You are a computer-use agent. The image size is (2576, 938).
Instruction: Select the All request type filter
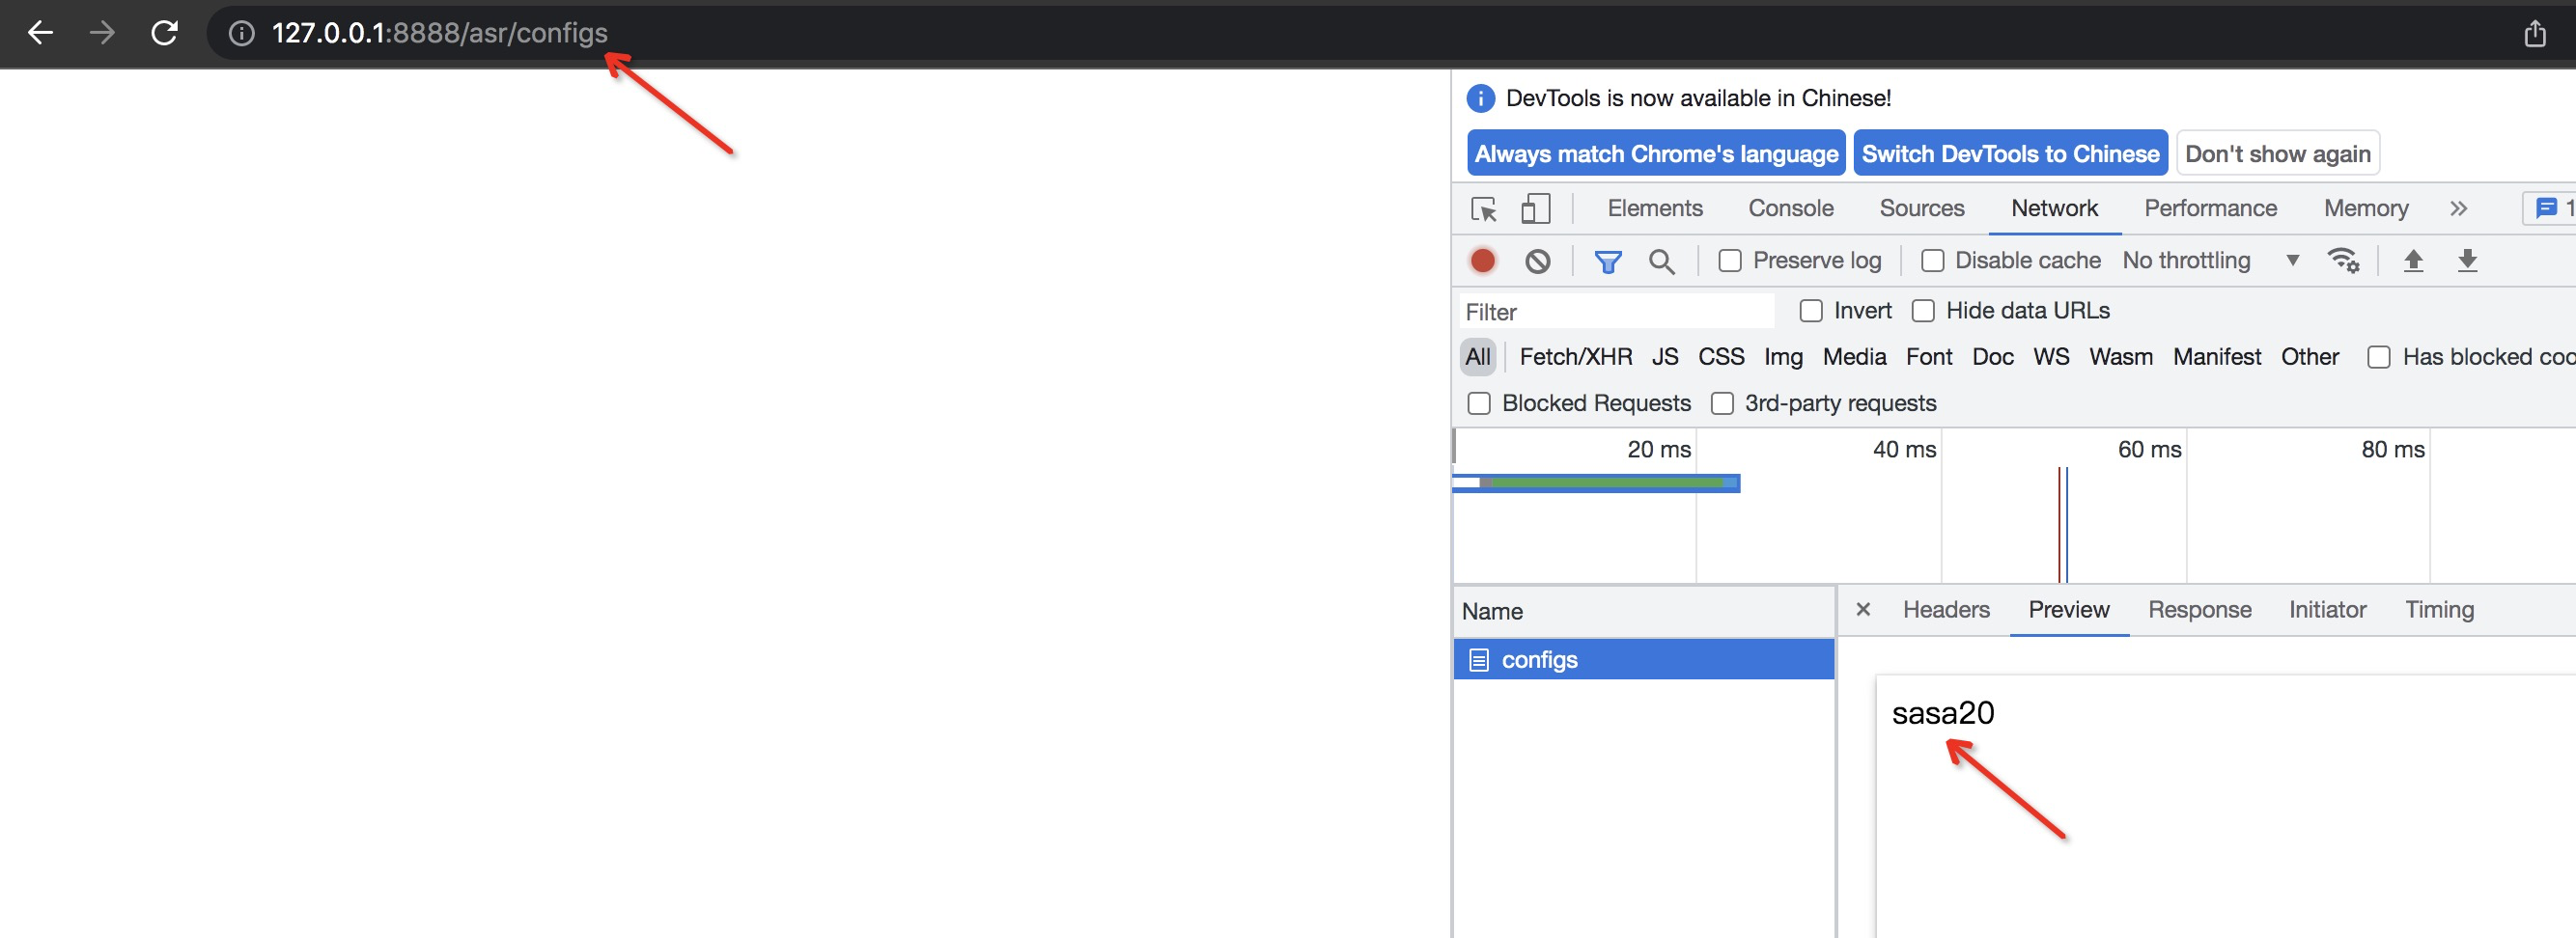[1477, 357]
